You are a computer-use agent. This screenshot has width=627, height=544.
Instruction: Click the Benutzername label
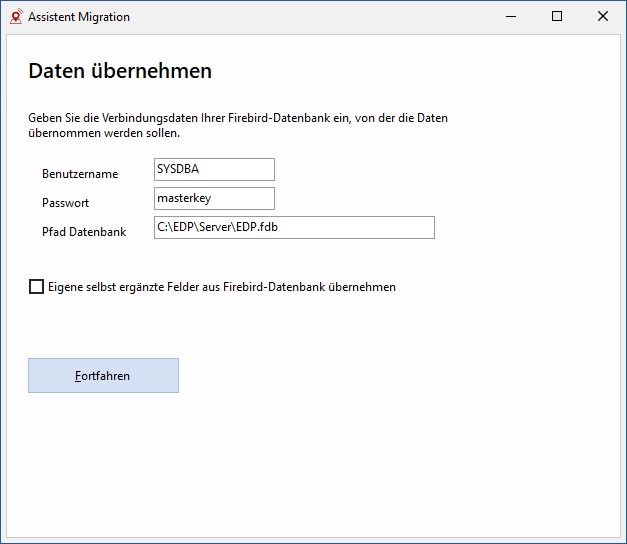click(80, 174)
